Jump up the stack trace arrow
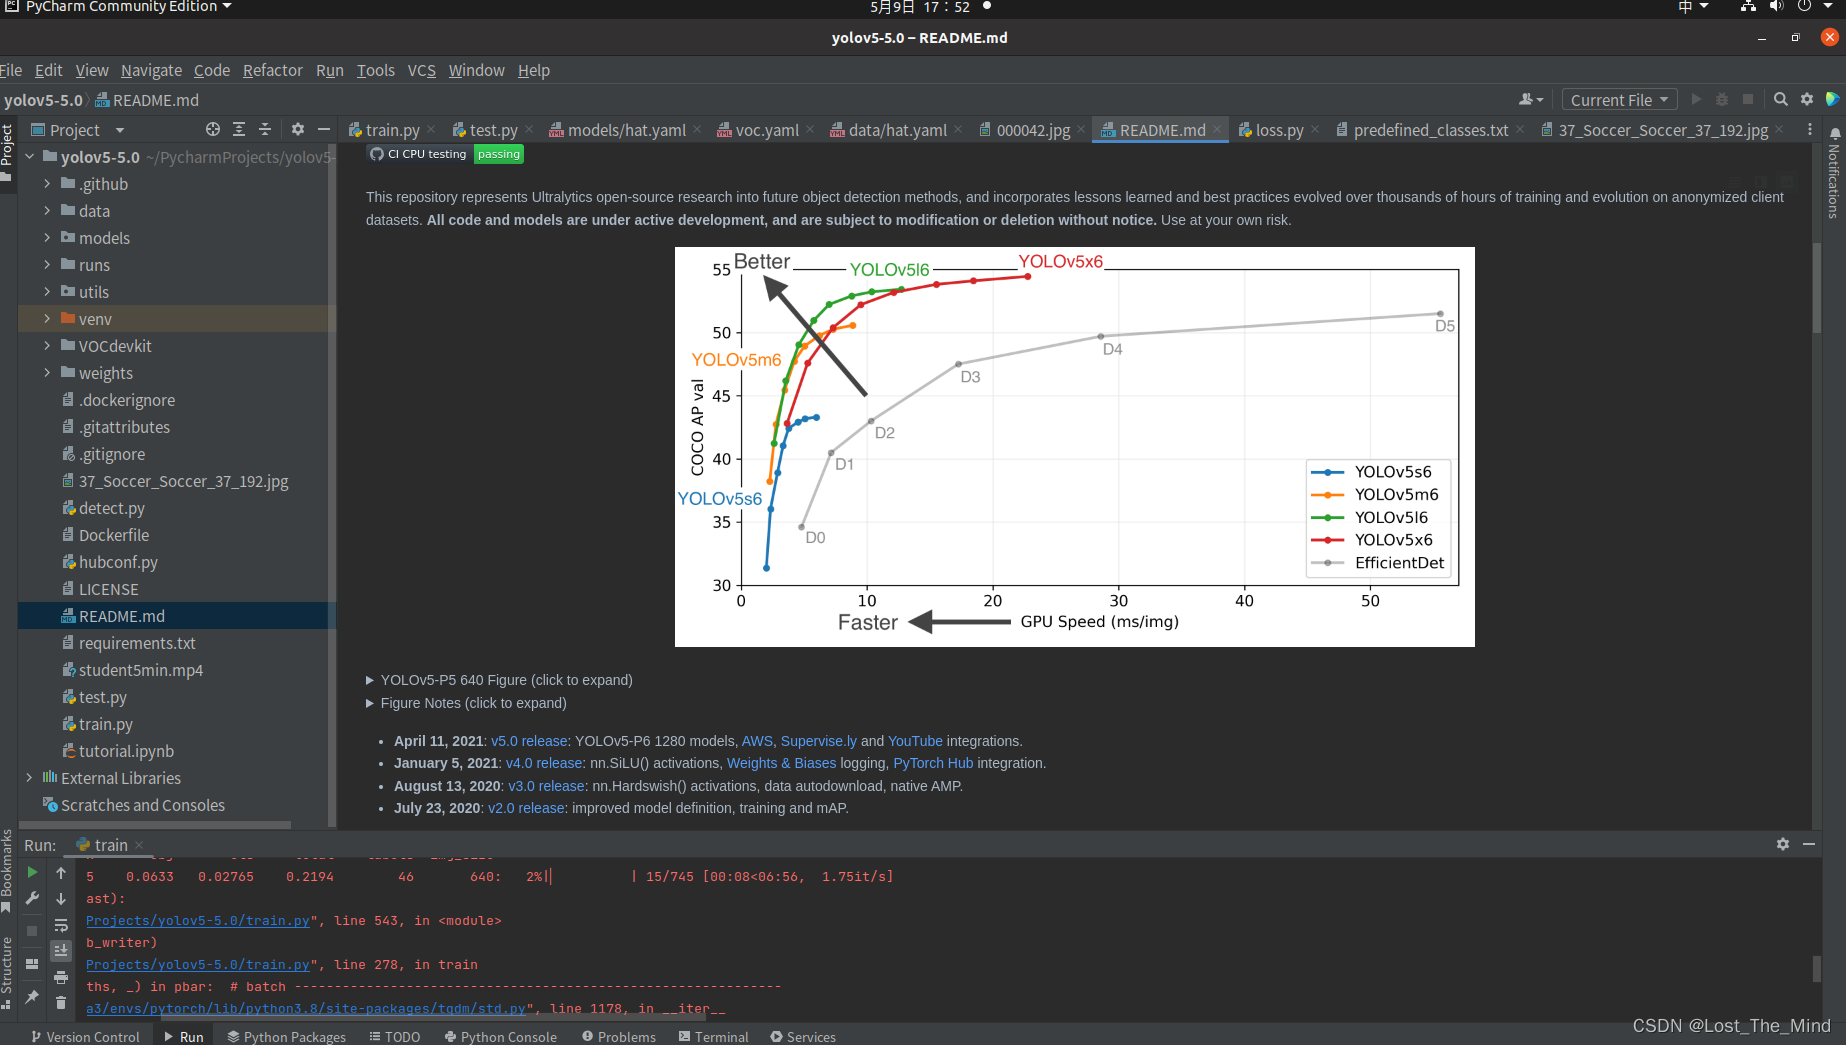 (x=61, y=873)
